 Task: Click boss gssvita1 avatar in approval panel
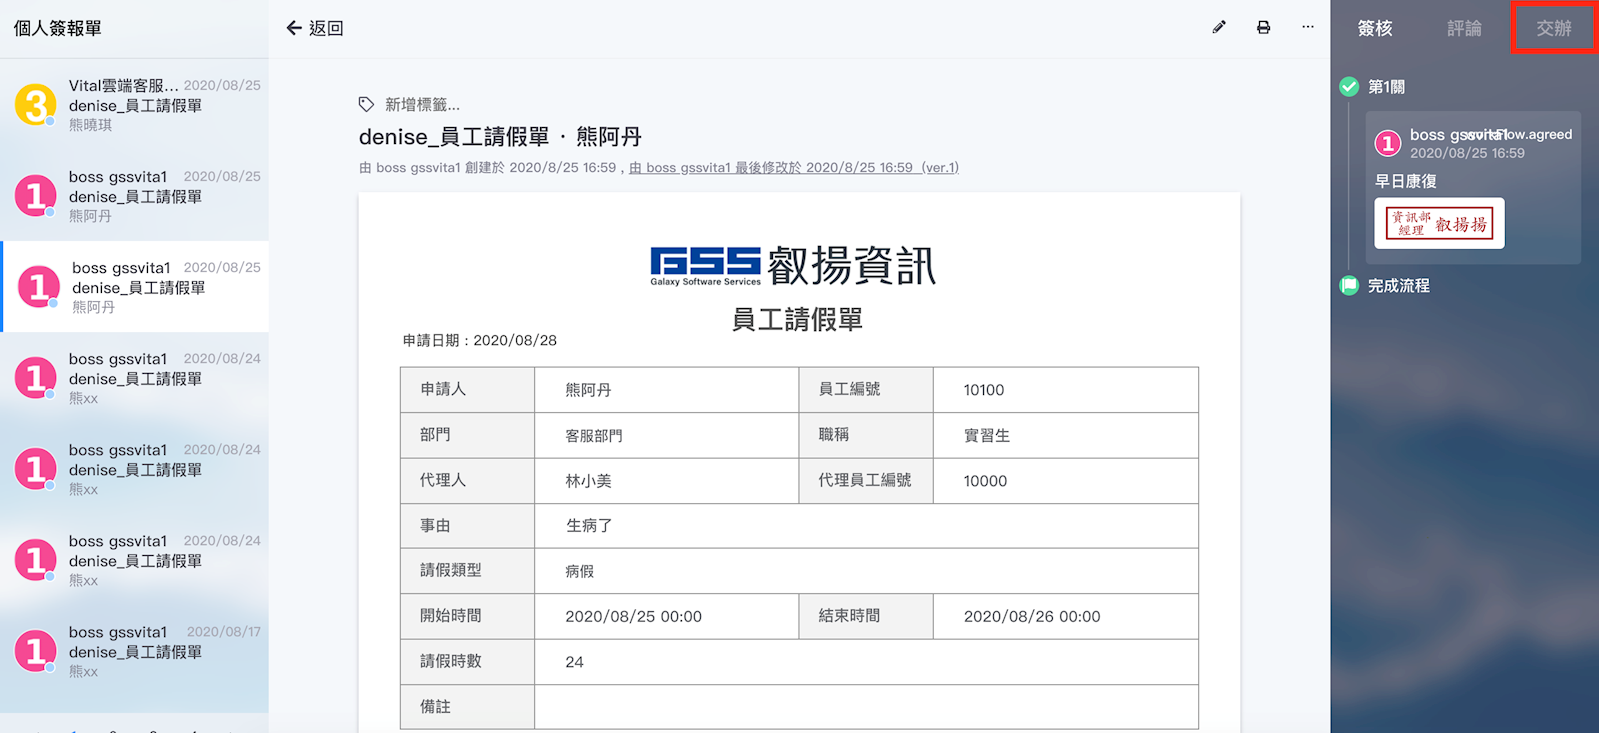(1388, 143)
